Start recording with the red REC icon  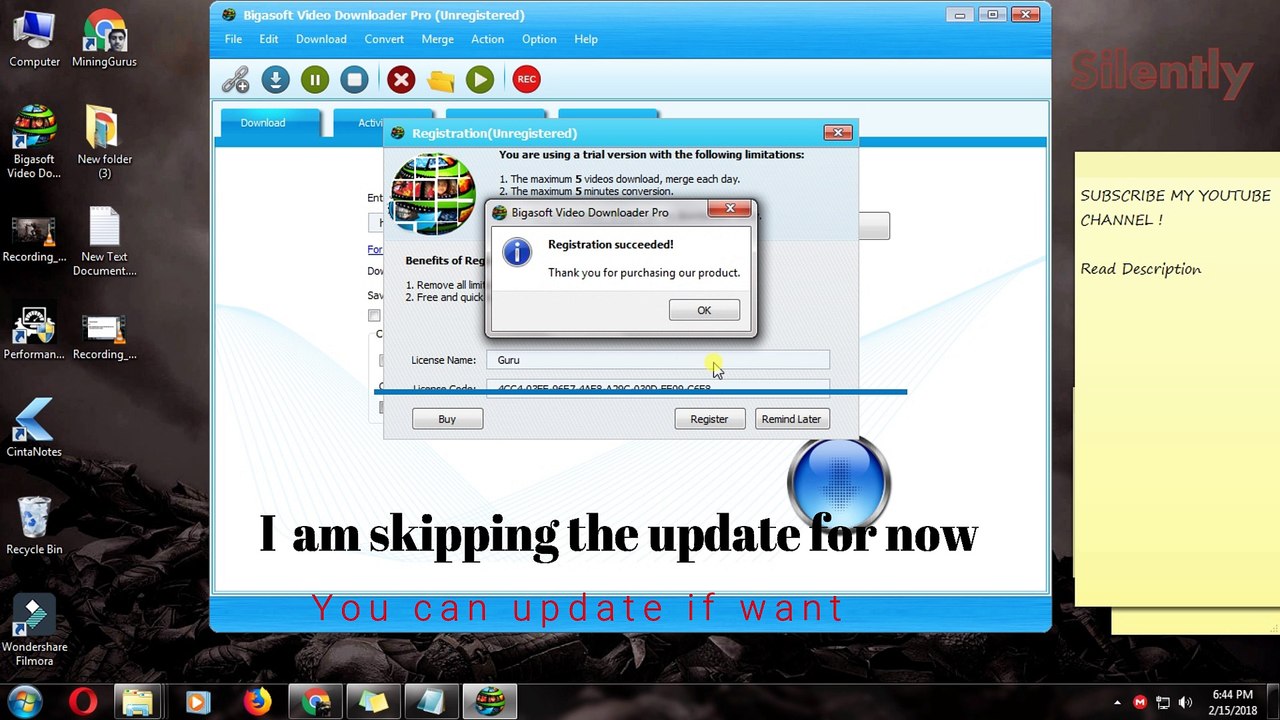pyautogui.click(x=526, y=79)
